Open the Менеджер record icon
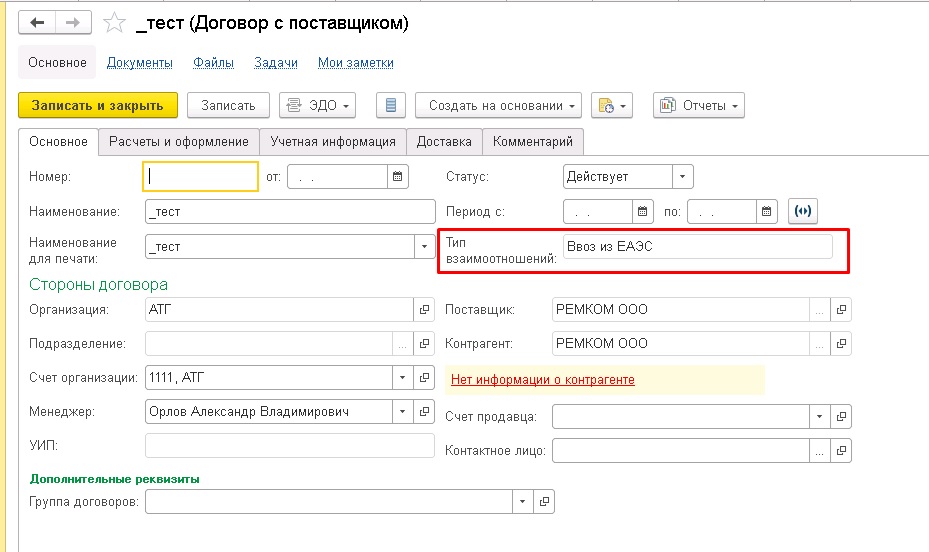Image resolution: width=929 pixels, height=552 pixels. 424,412
